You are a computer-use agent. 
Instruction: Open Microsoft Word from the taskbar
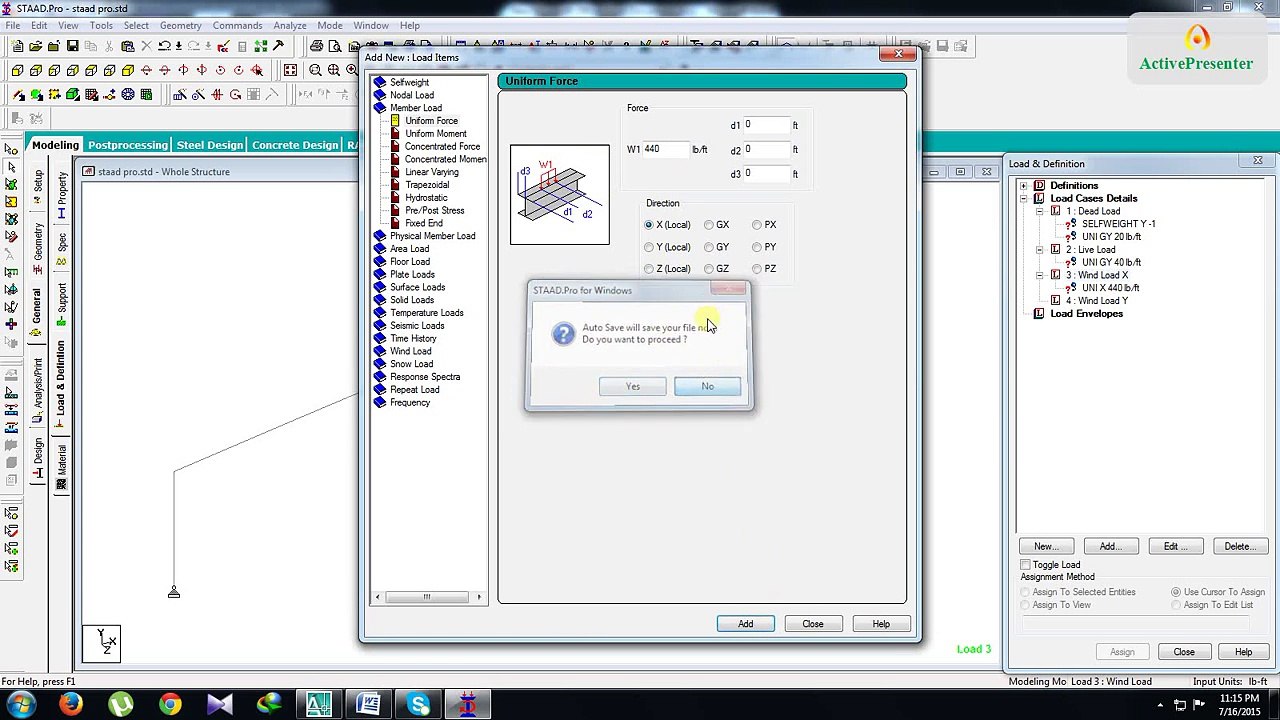(369, 705)
